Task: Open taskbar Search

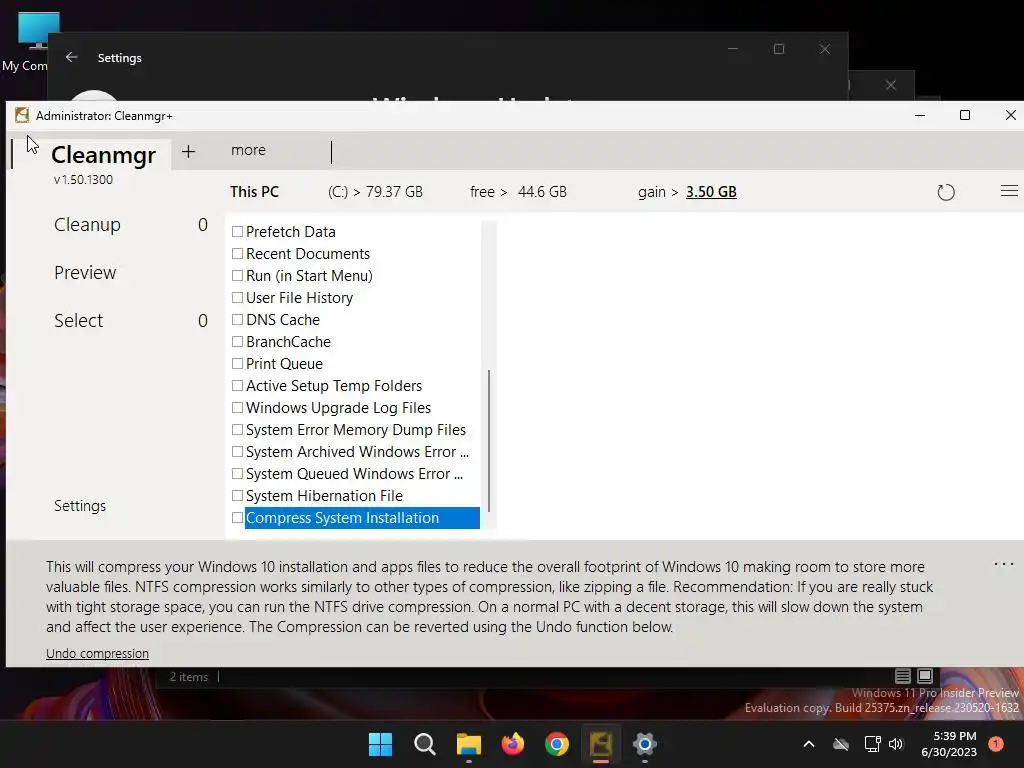Action: coord(424,744)
